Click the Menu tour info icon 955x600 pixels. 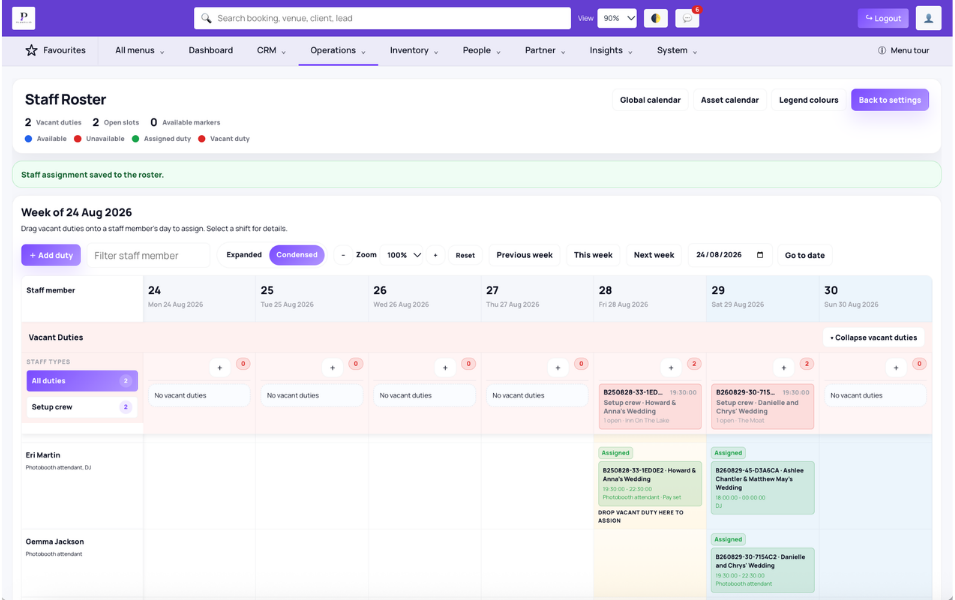(x=881, y=51)
